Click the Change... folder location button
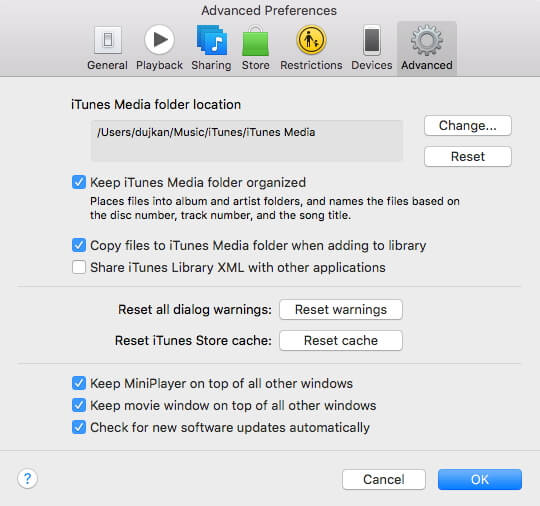540x506 pixels. point(468,126)
